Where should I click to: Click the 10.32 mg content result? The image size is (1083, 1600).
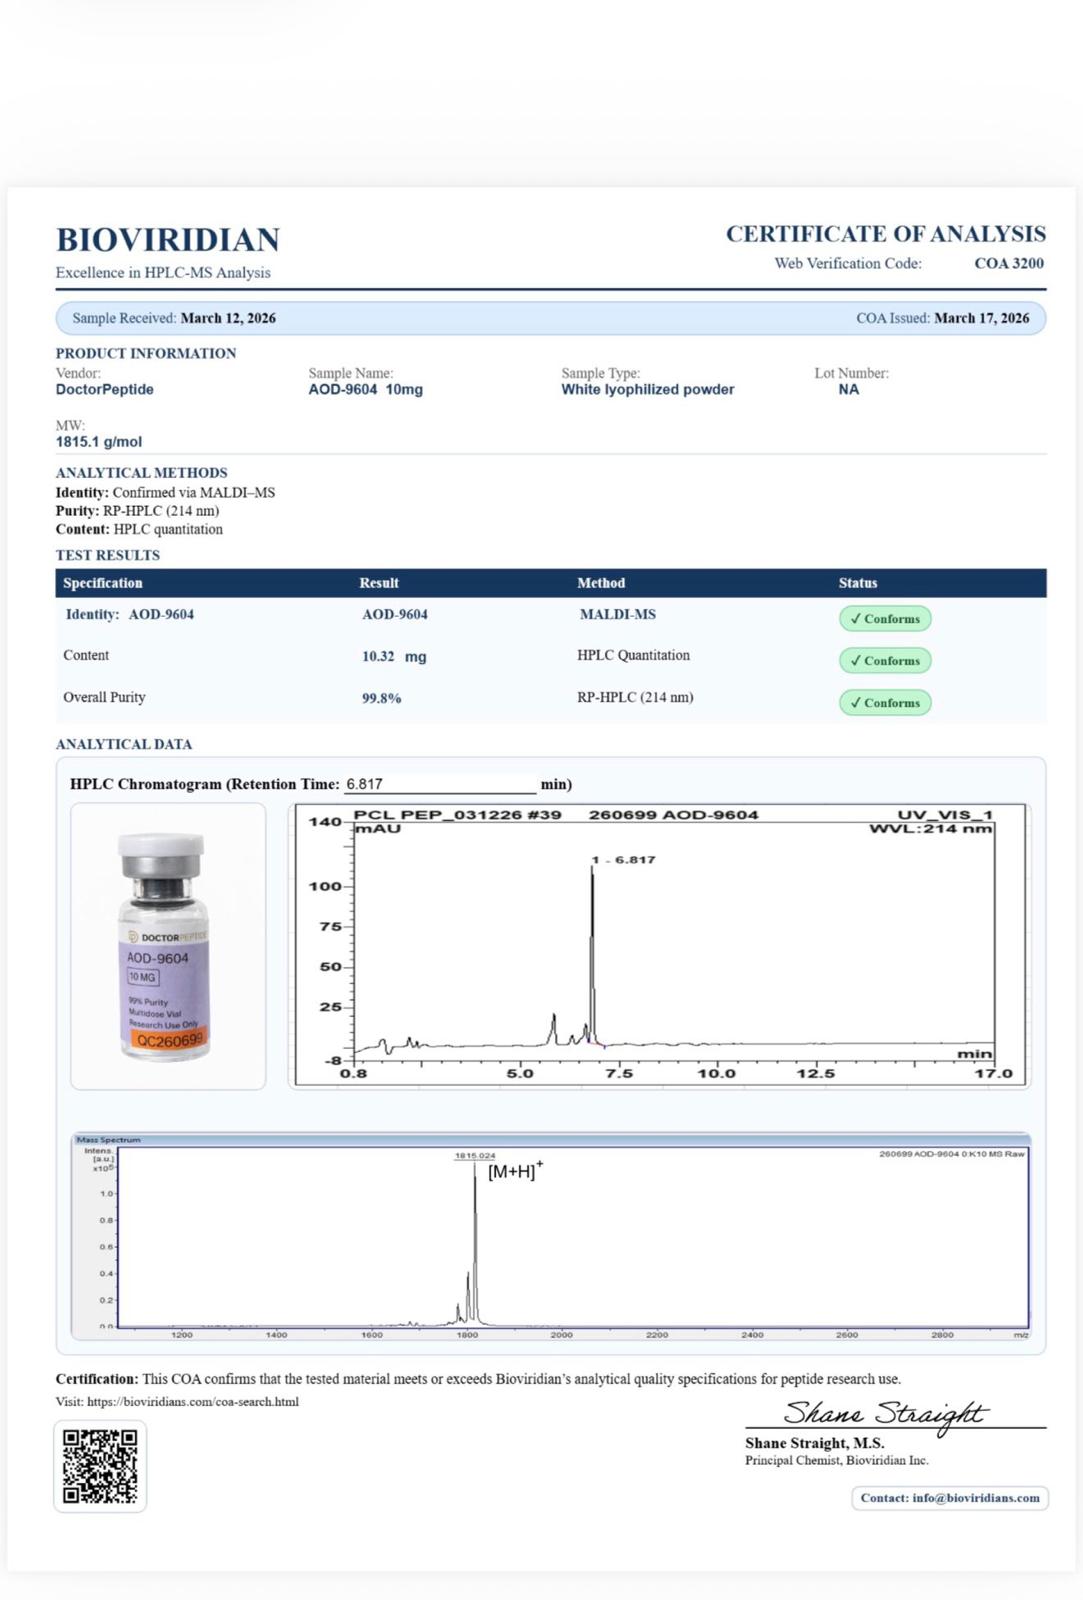tap(393, 656)
